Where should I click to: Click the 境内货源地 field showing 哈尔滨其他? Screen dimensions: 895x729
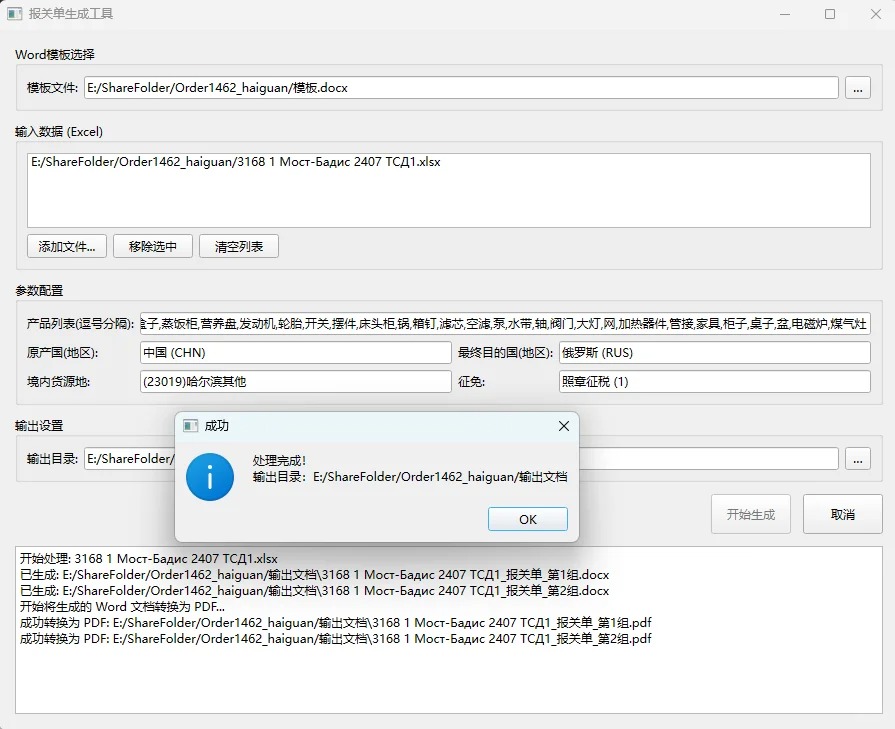point(290,381)
